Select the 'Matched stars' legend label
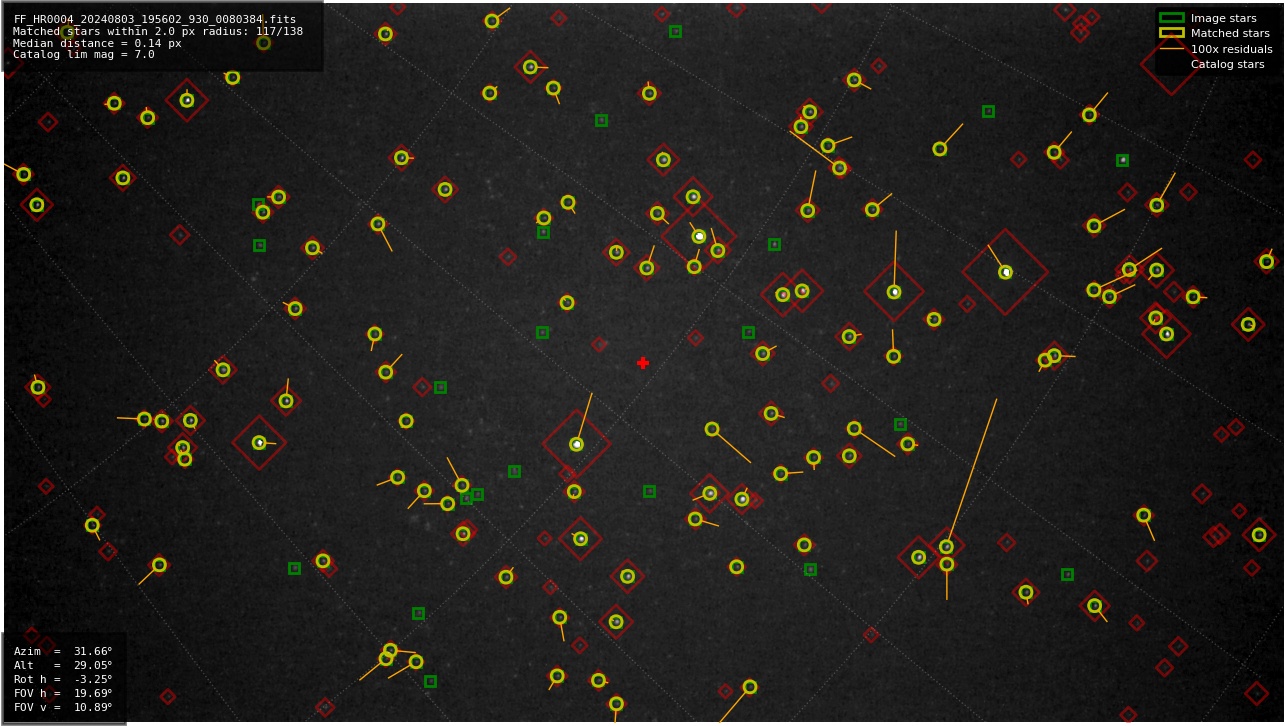 click(1230, 33)
